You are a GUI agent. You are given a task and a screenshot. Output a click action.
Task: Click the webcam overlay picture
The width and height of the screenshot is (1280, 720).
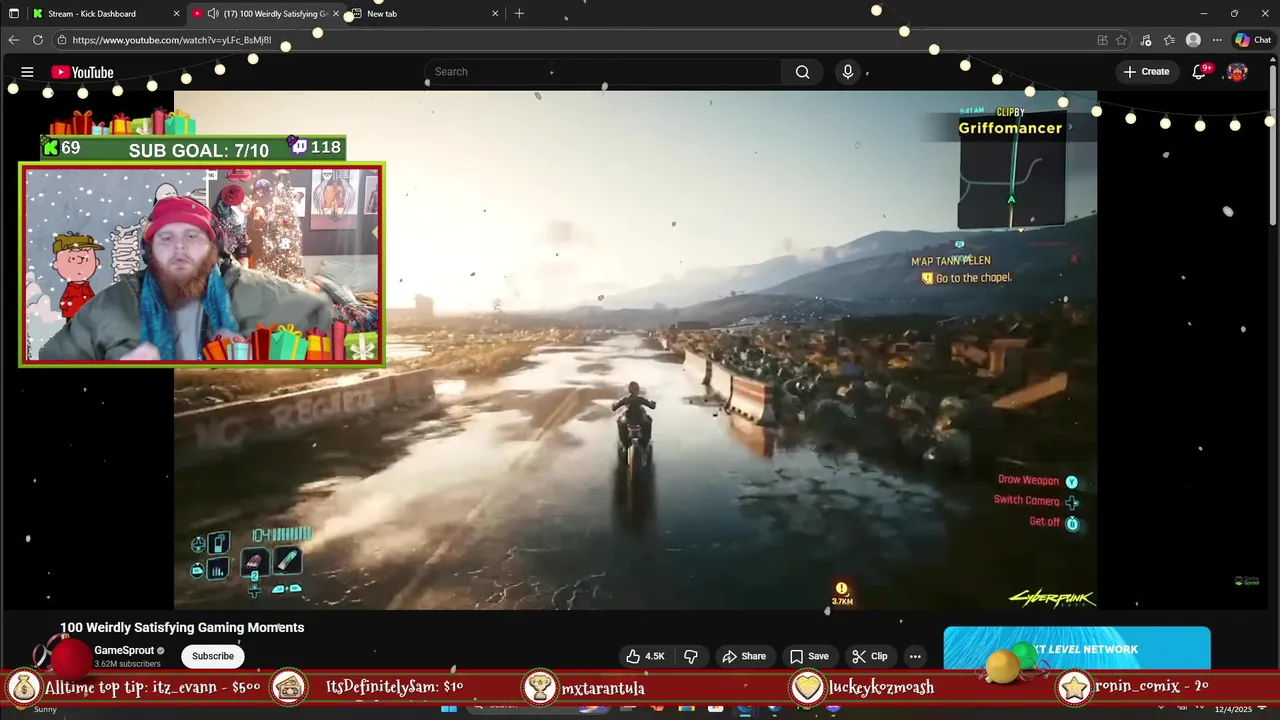(202, 264)
